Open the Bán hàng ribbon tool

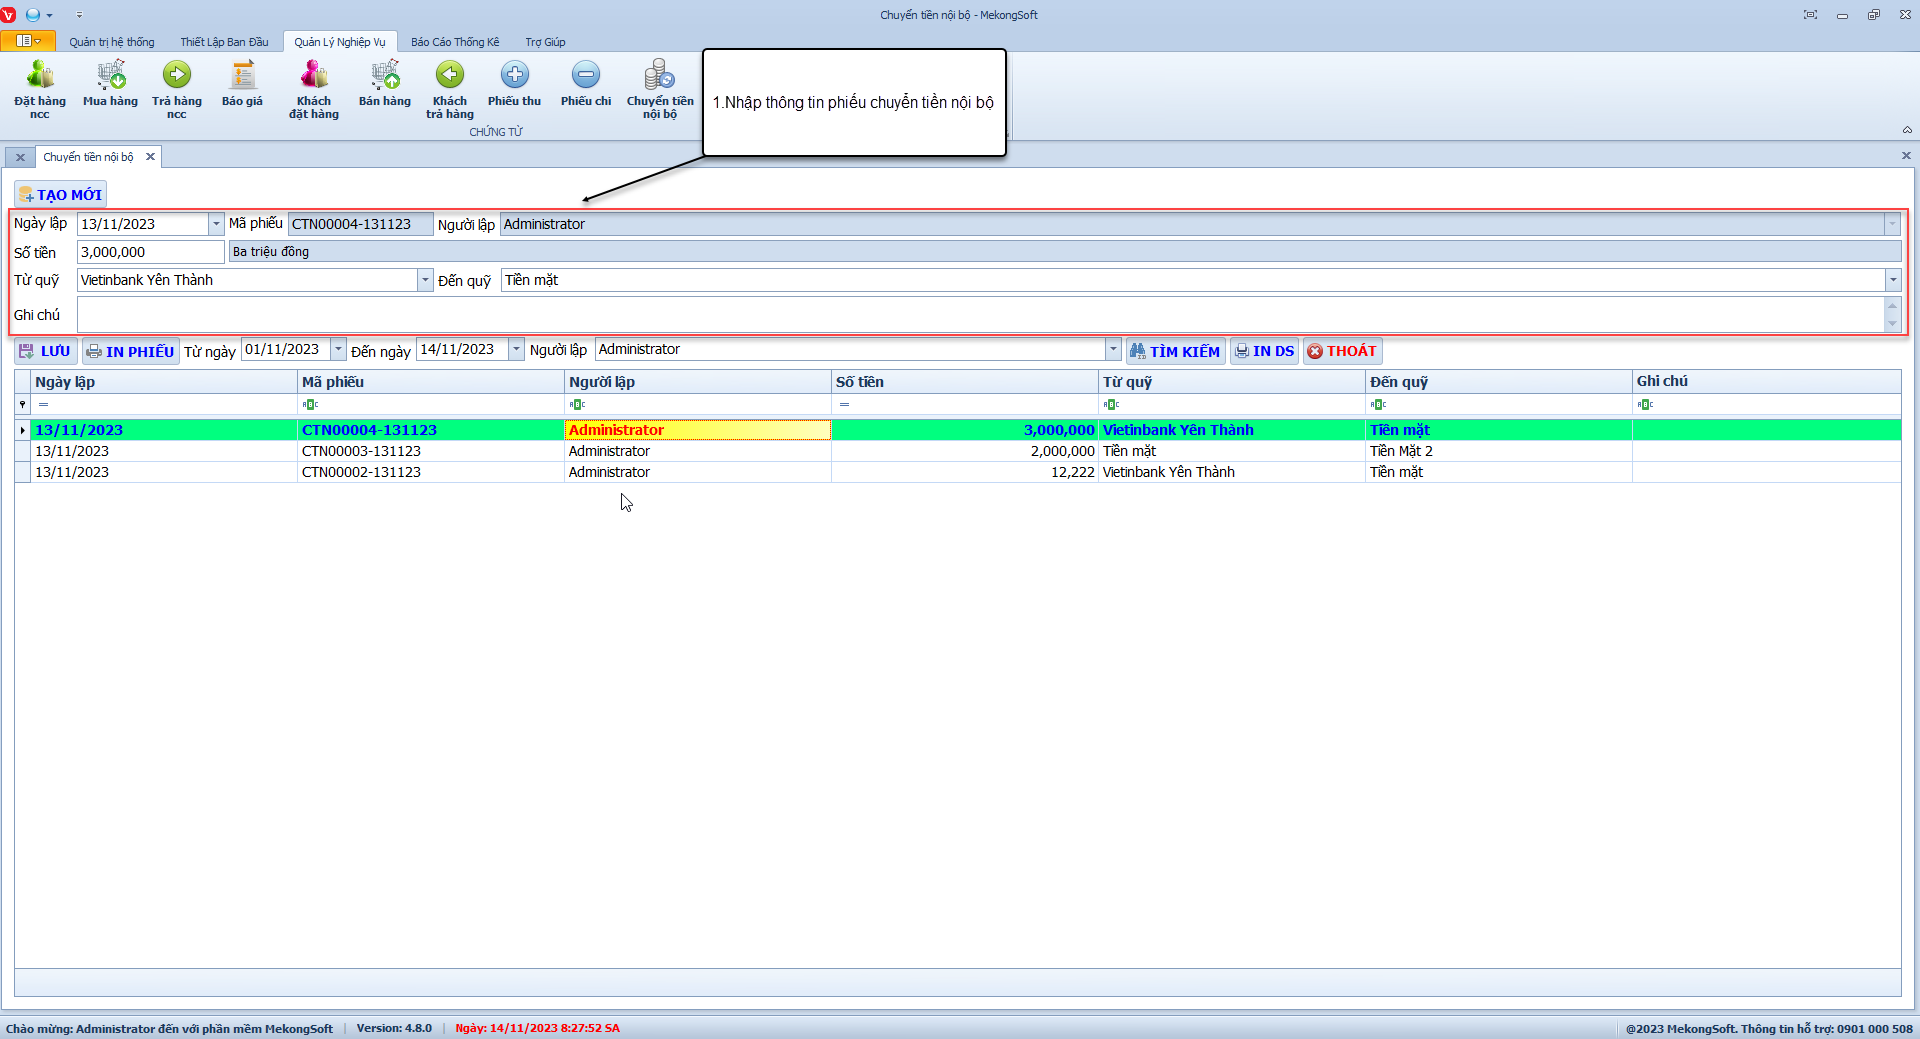[x=385, y=84]
